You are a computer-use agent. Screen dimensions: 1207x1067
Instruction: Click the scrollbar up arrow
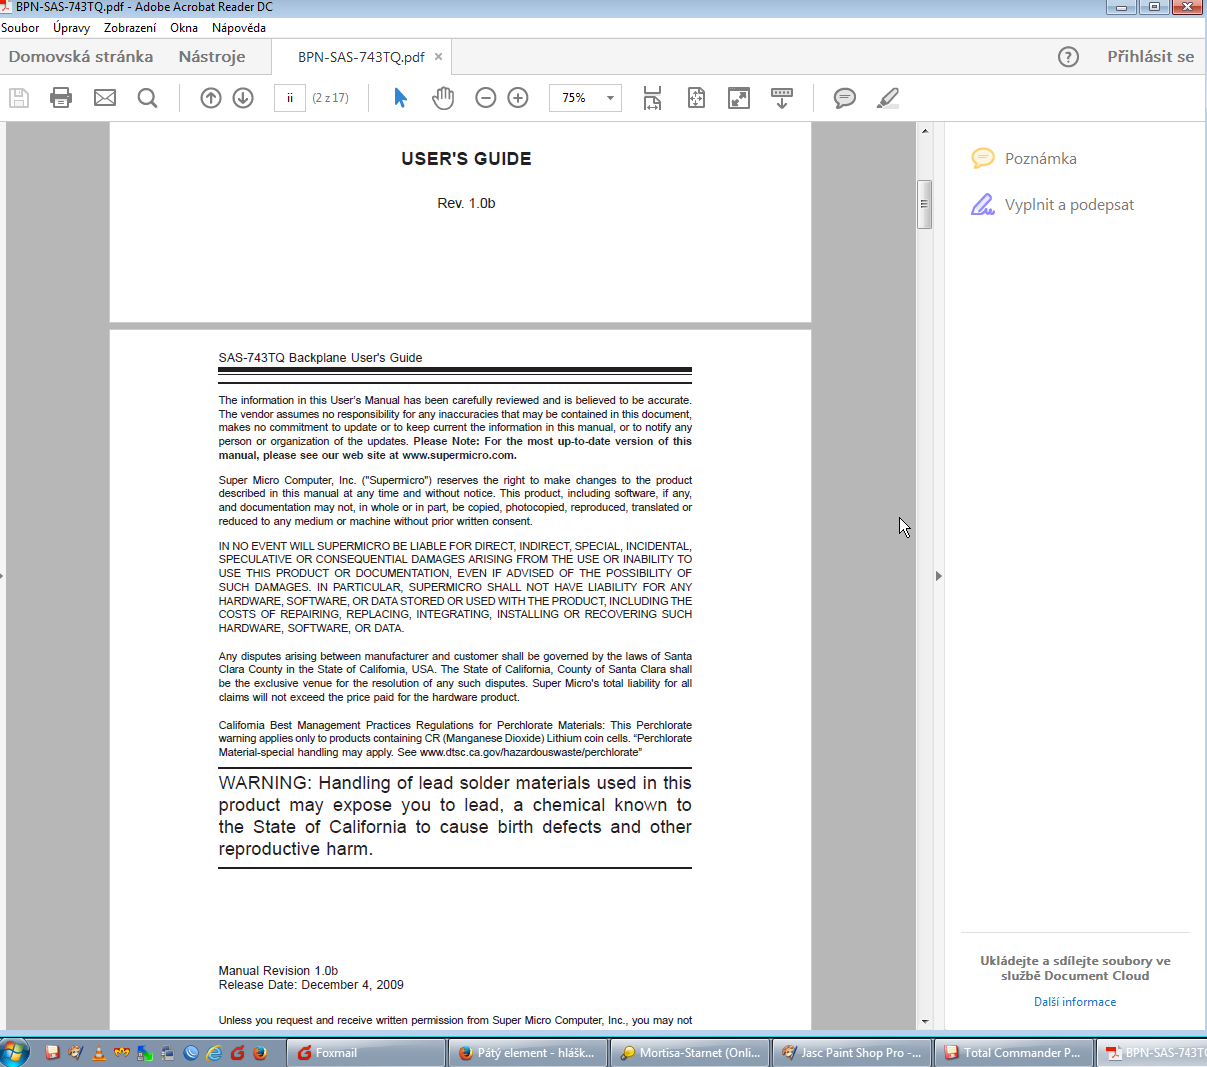[924, 131]
